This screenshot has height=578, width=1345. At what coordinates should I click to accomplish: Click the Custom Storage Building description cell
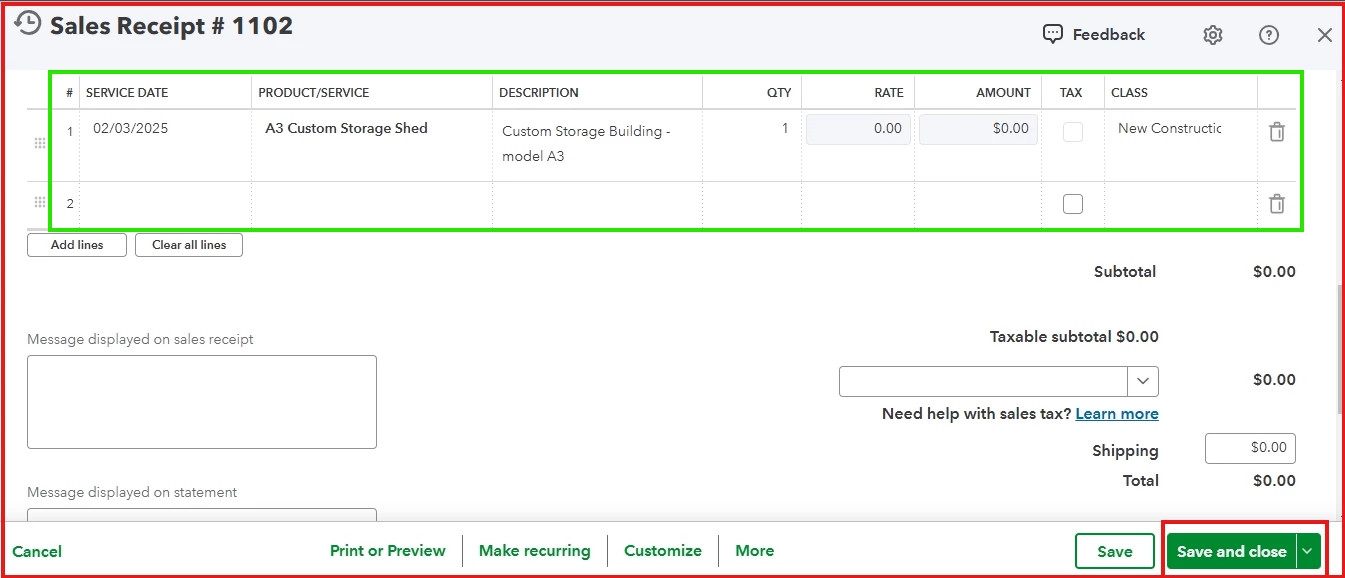pyautogui.click(x=598, y=145)
